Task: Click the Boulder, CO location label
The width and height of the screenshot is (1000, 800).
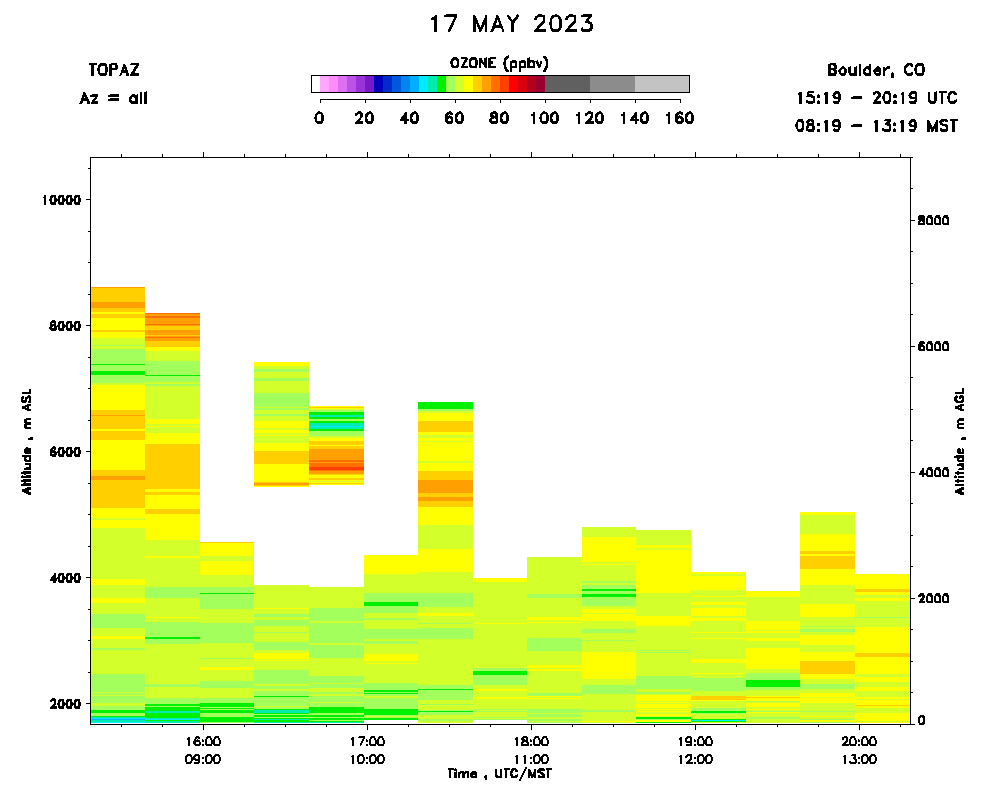Action: coord(876,70)
